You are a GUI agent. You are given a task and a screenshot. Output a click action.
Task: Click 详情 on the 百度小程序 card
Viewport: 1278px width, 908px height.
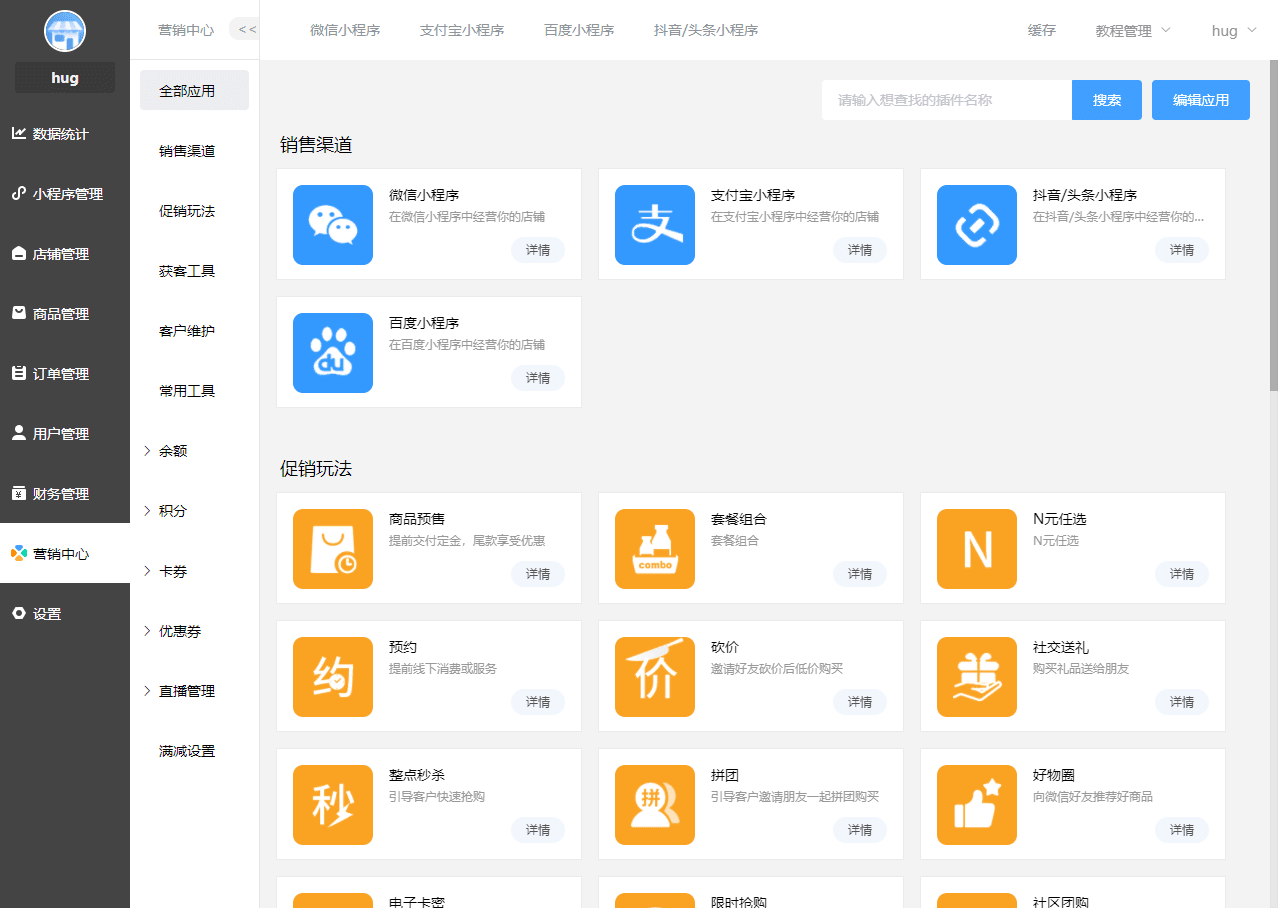coord(538,378)
